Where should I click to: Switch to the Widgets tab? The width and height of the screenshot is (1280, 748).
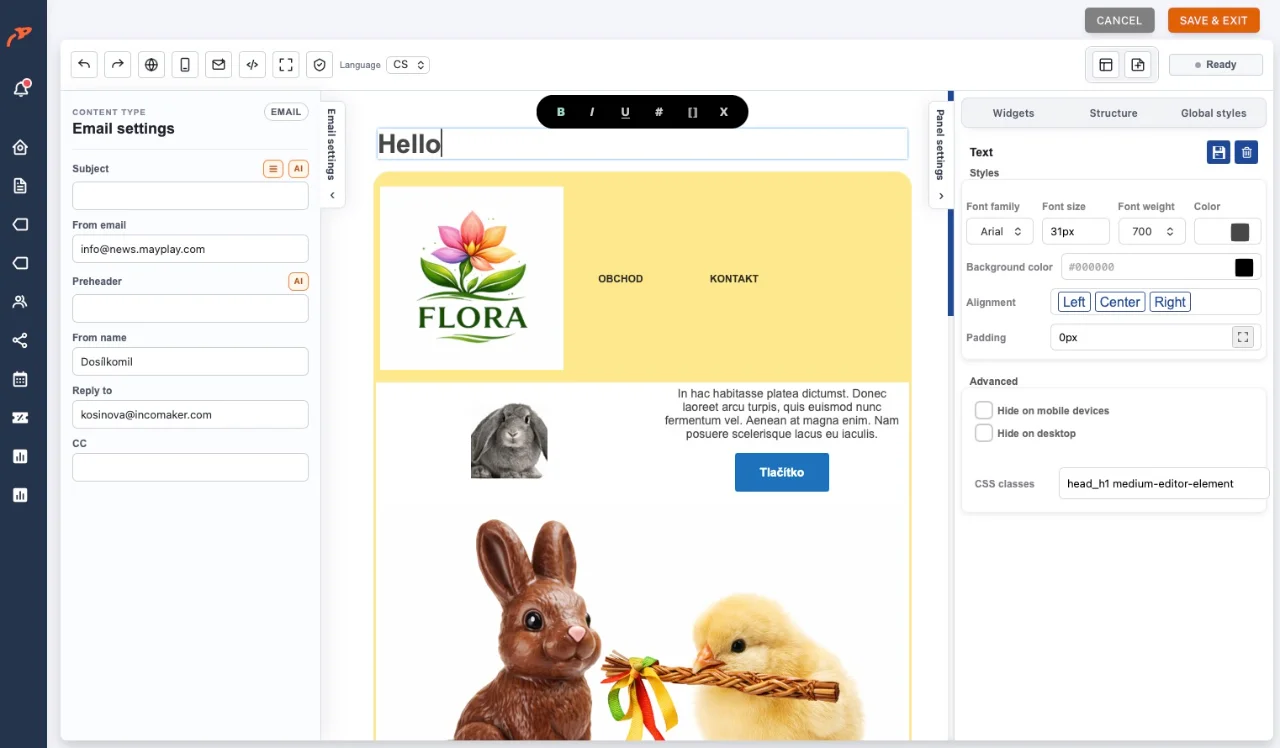point(1013,113)
